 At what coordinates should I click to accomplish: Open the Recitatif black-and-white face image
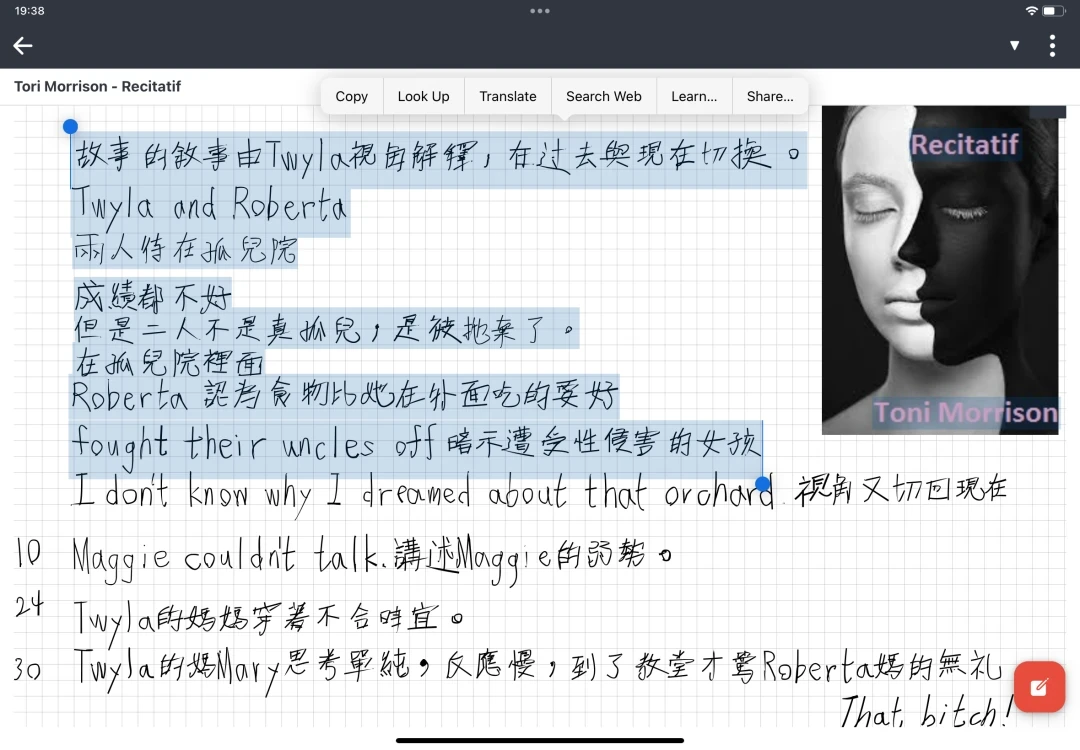(939, 270)
